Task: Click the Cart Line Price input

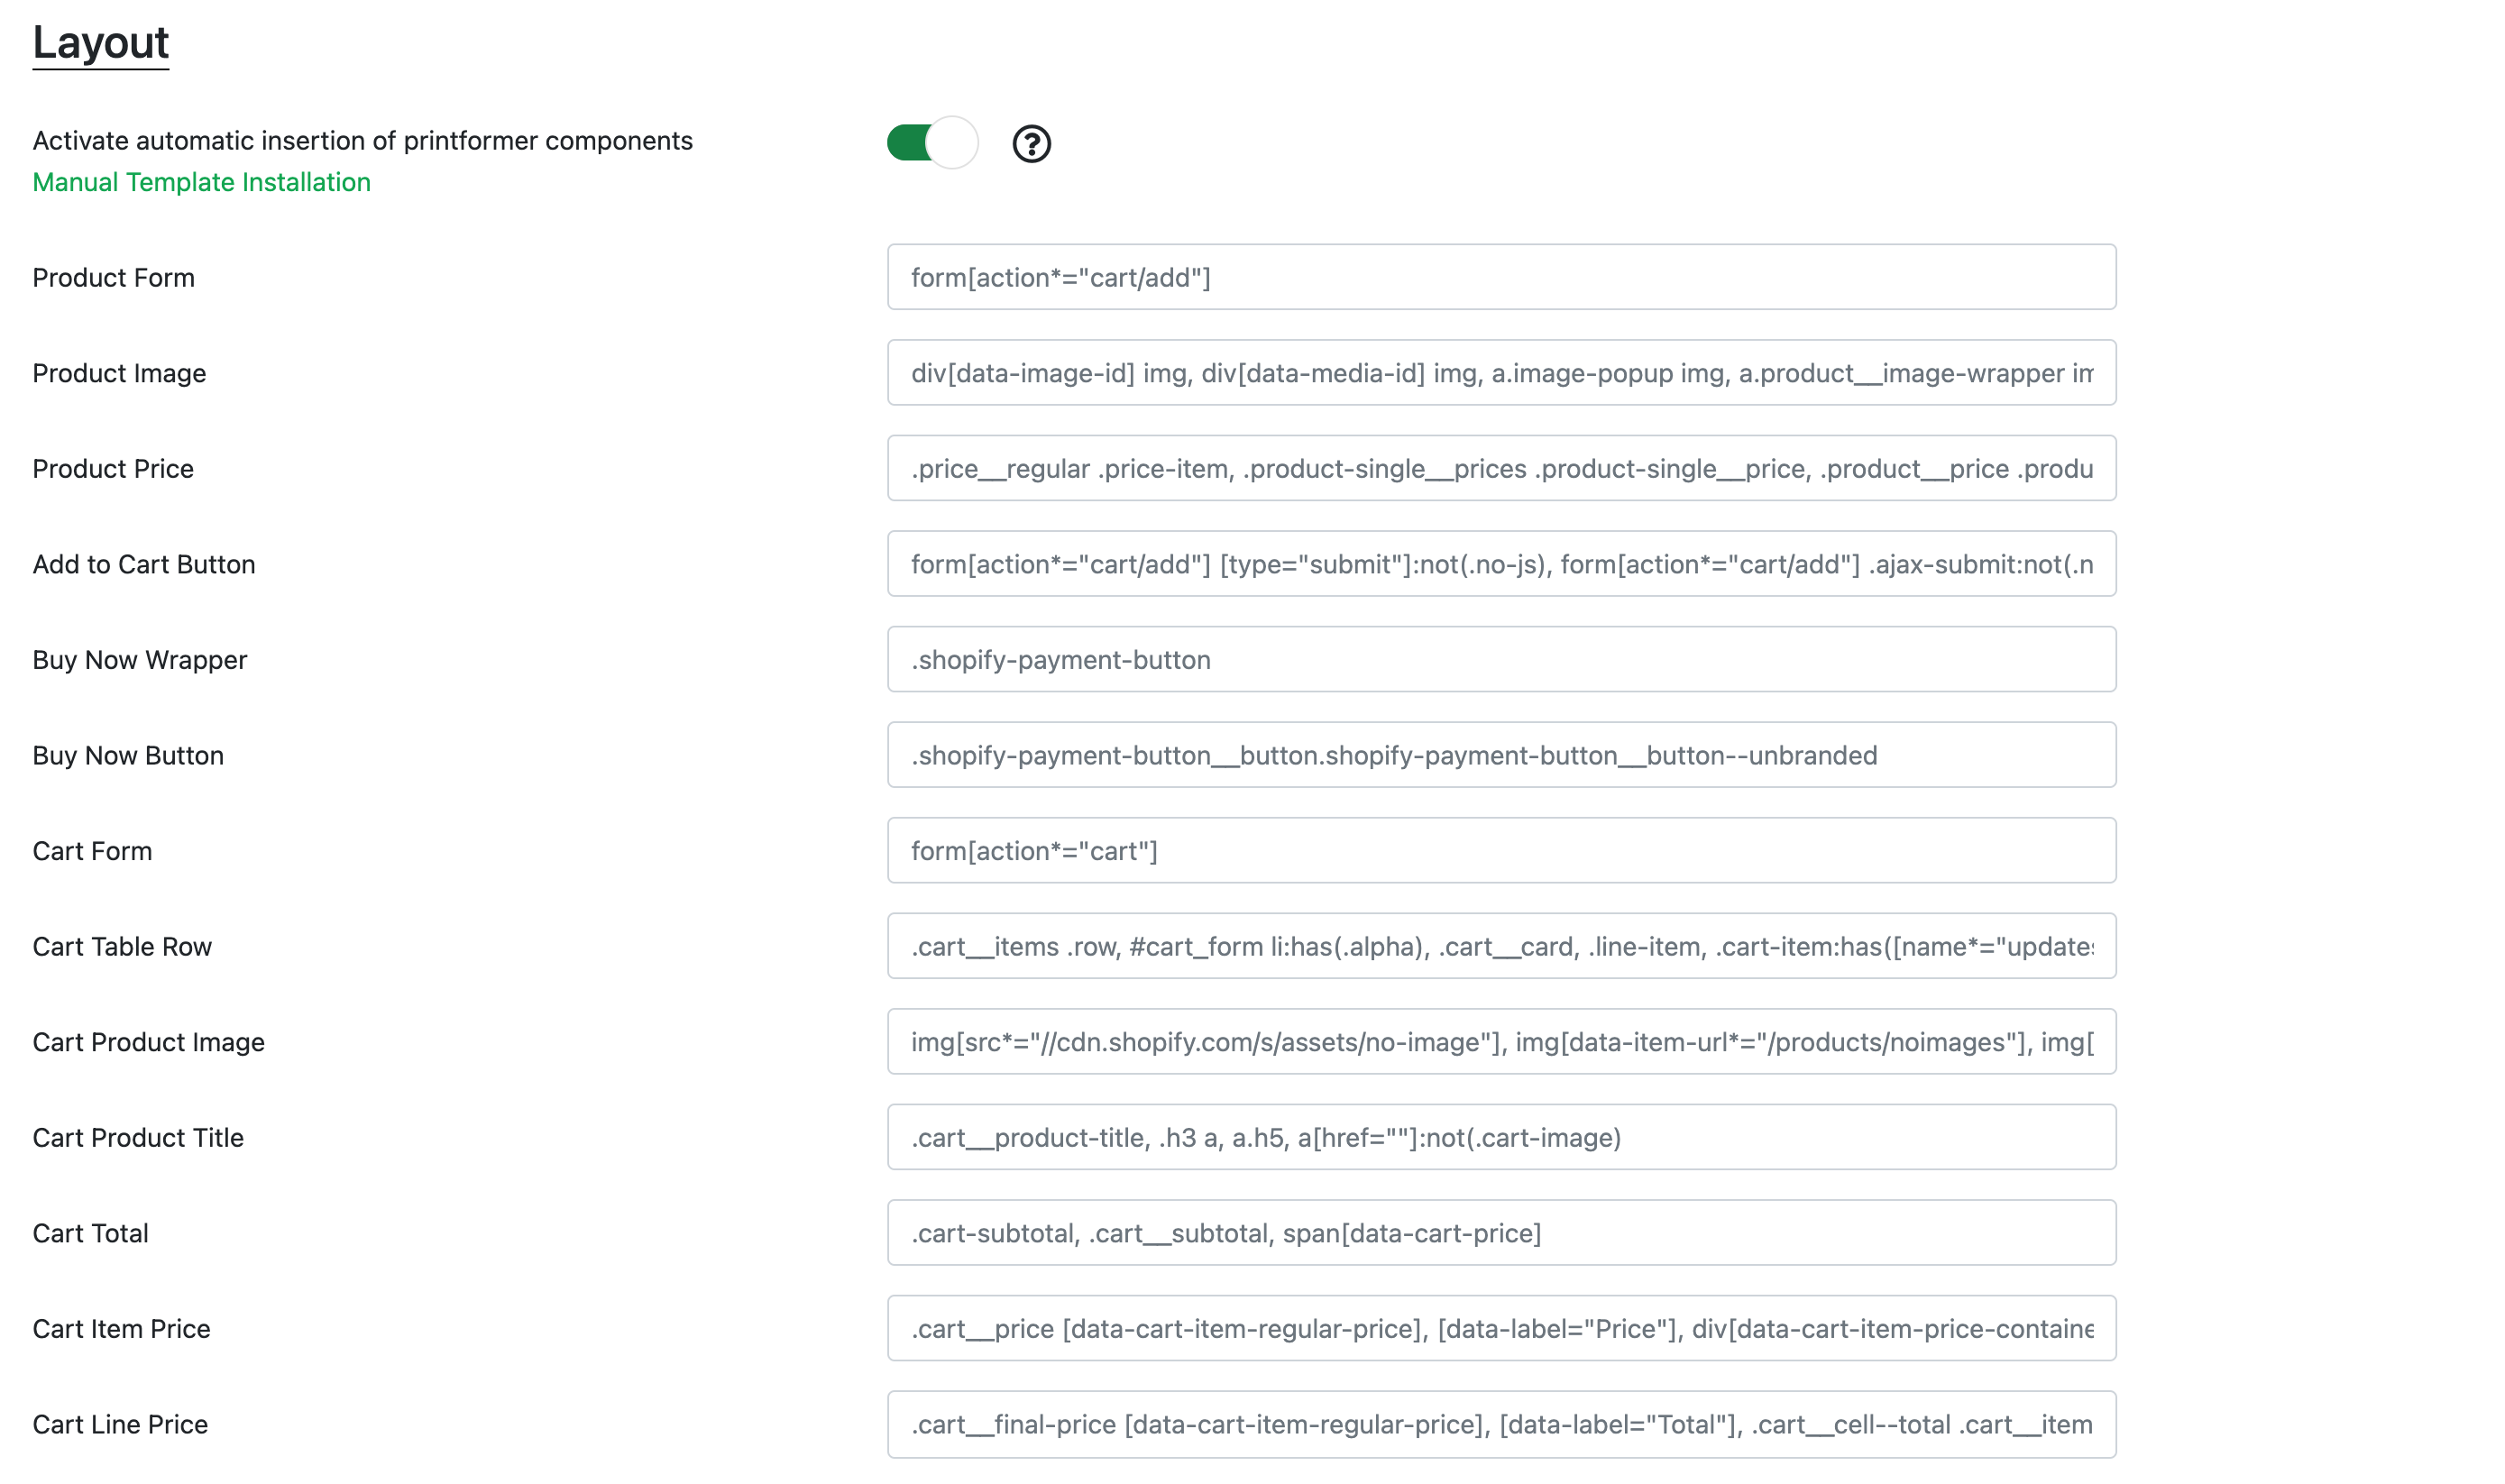Action: 1500,1423
